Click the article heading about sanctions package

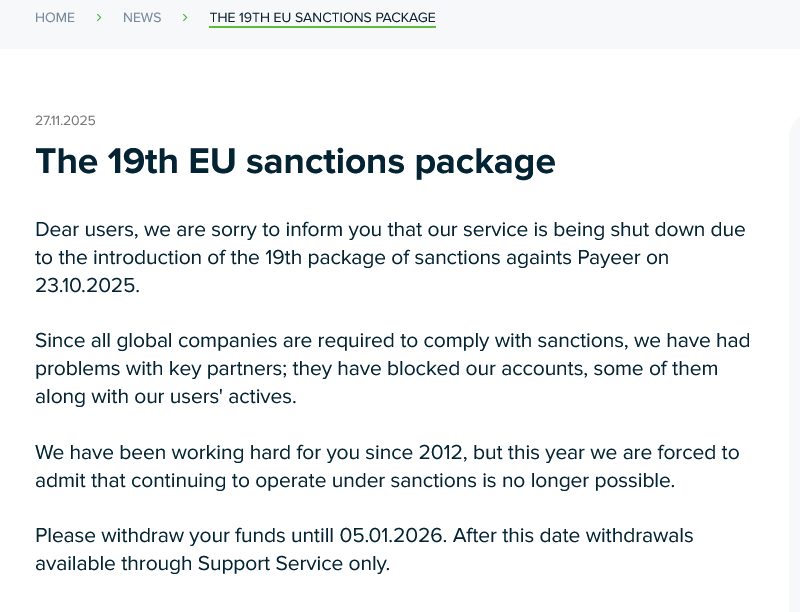(295, 162)
